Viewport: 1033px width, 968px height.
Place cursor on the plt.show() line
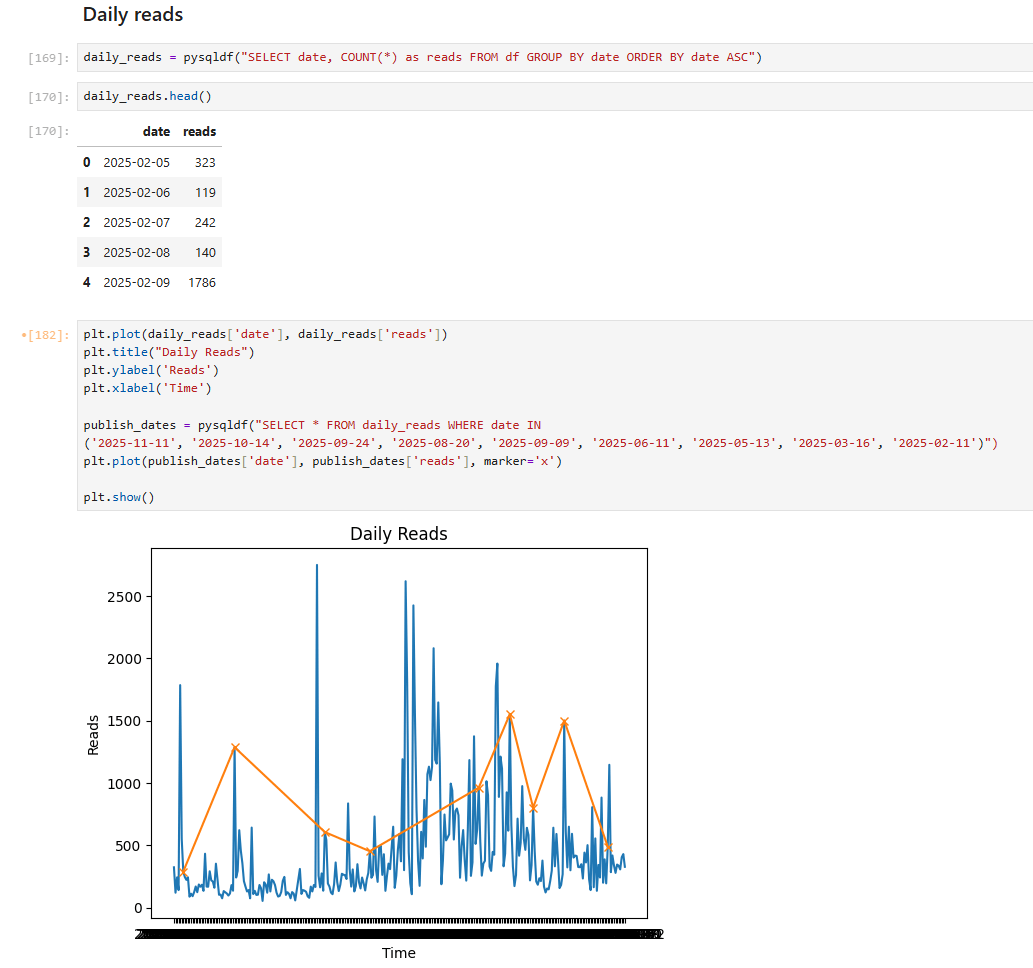[119, 496]
